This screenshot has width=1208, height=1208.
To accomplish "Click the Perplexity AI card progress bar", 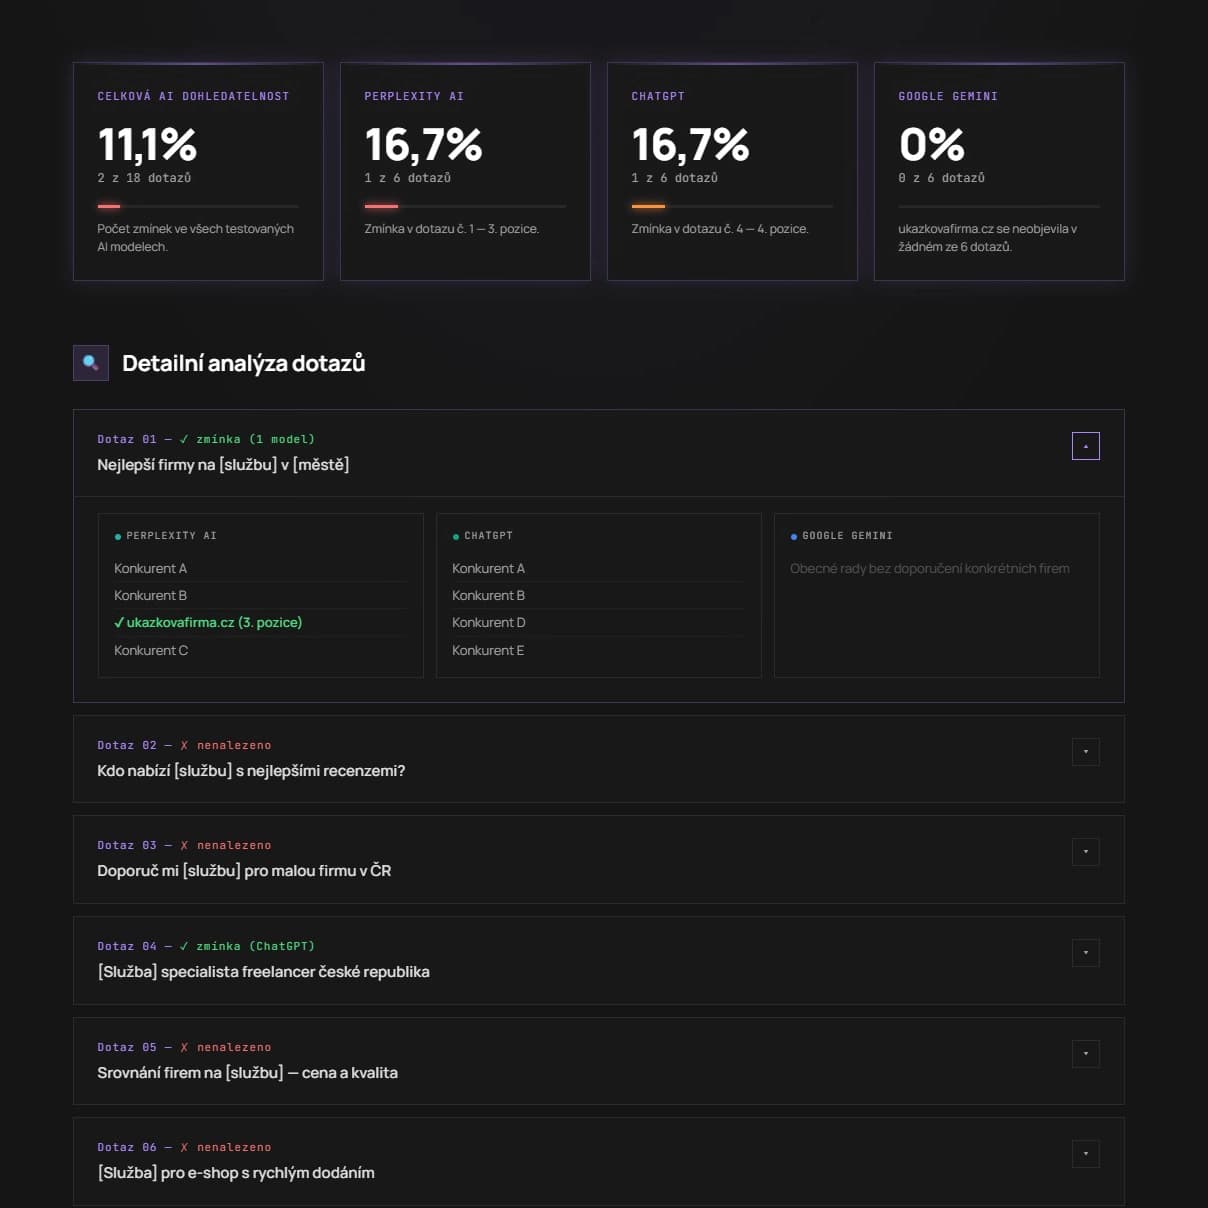I will point(465,206).
